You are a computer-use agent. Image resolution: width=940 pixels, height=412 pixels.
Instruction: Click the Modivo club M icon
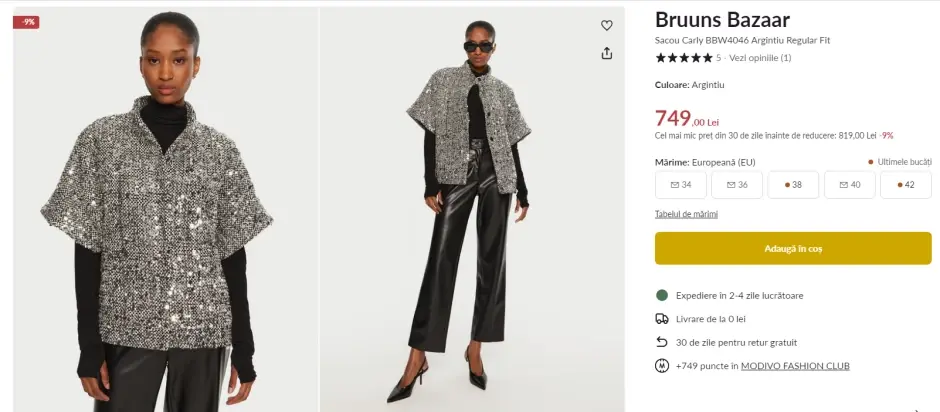click(x=661, y=366)
